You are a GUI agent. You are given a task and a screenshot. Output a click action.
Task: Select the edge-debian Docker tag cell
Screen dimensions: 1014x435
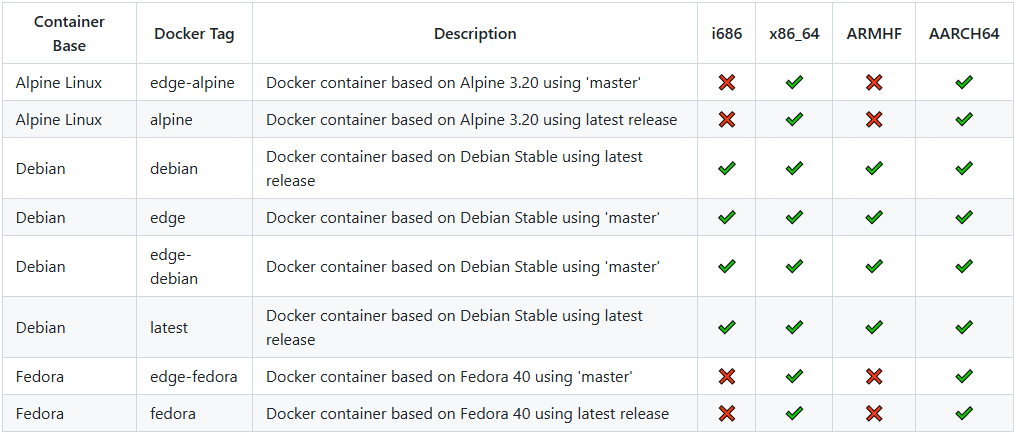click(x=174, y=267)
